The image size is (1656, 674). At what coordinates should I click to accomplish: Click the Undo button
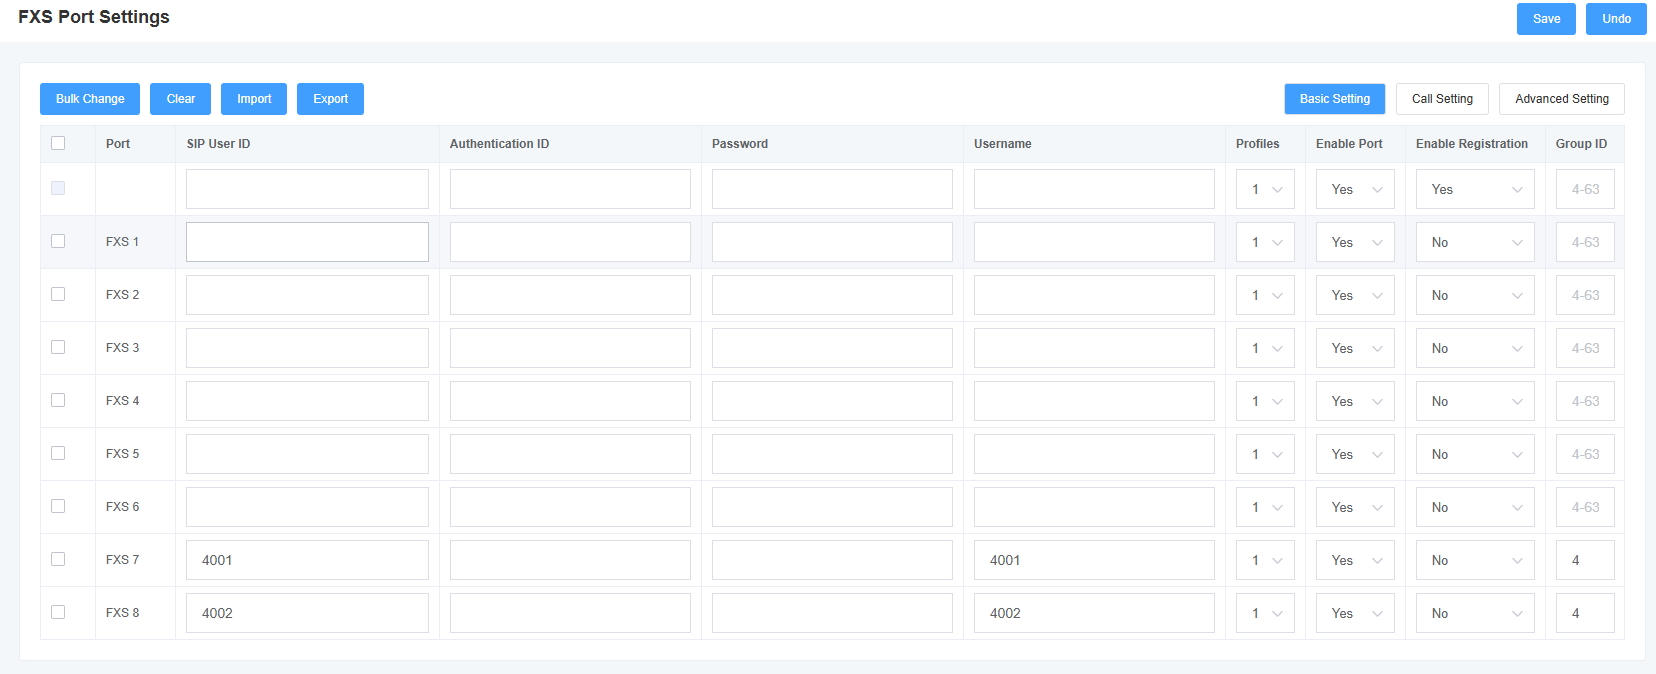pos(1616,19)
